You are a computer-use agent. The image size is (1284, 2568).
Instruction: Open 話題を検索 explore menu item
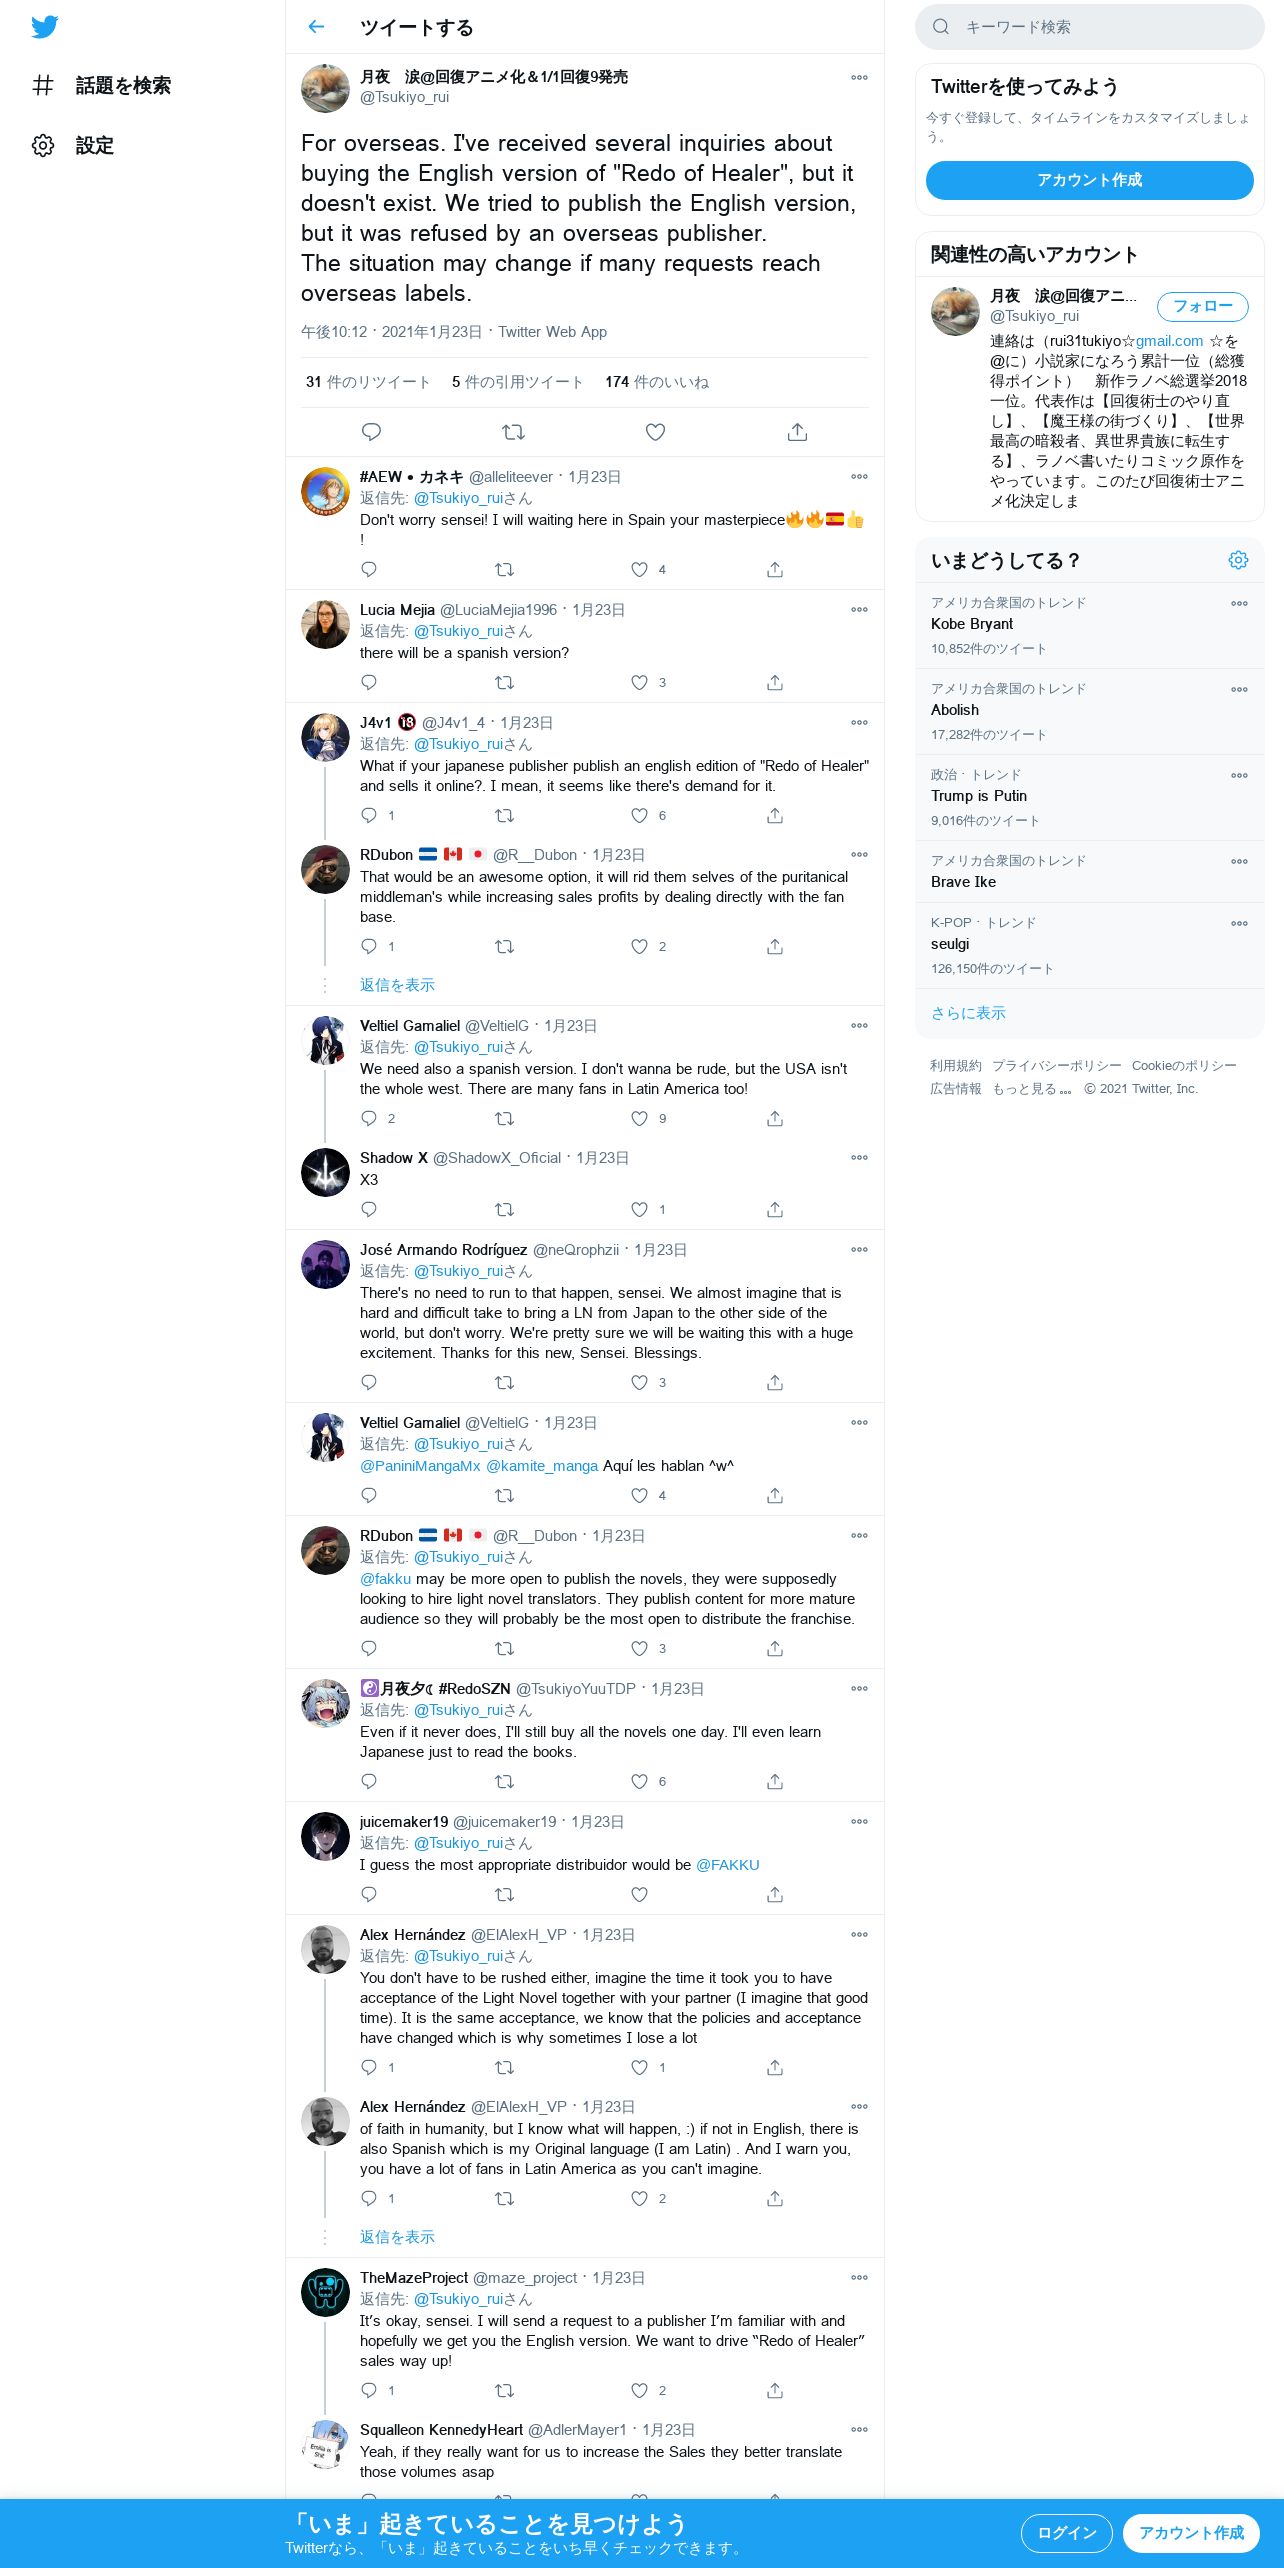pos(101,86)
